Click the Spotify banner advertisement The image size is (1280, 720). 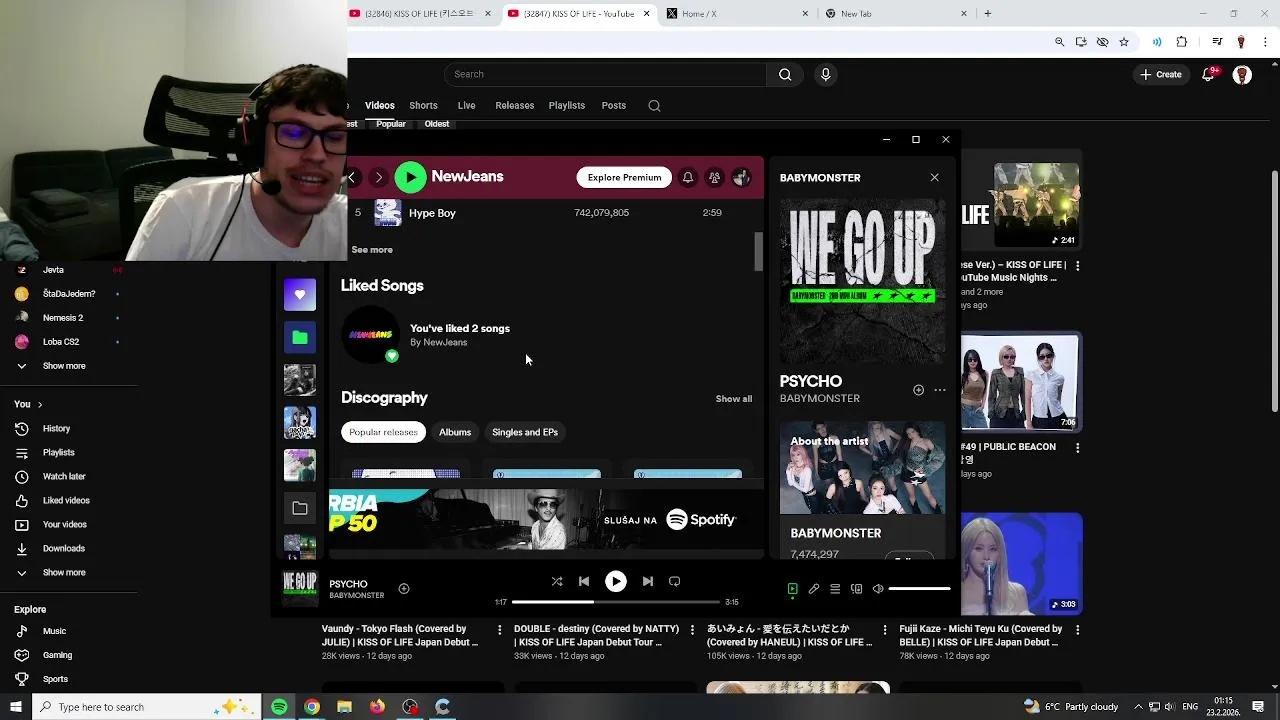[546, 519]
